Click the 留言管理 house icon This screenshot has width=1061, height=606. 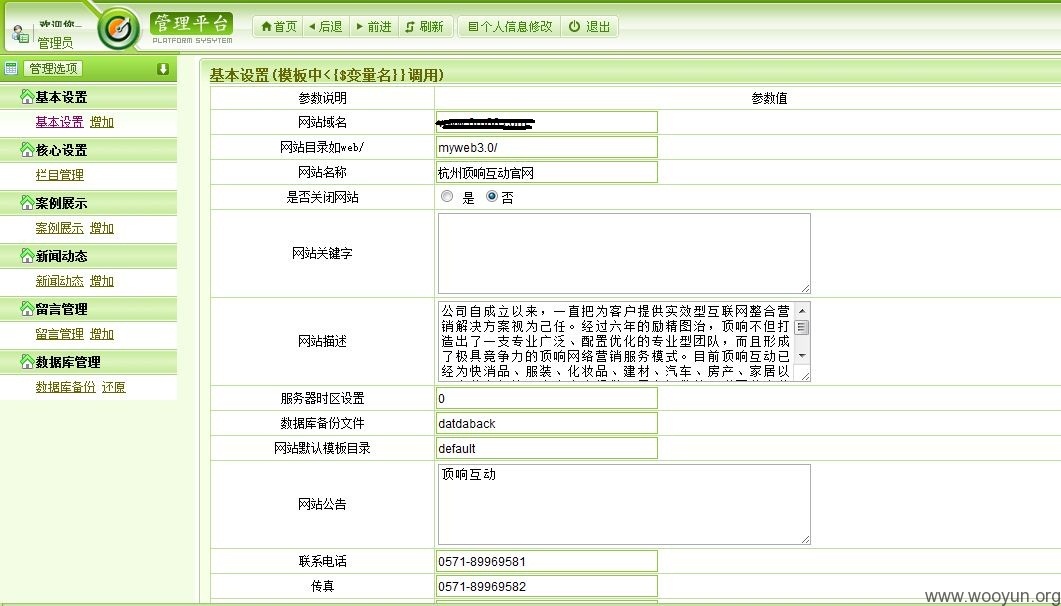pos(26,308)
